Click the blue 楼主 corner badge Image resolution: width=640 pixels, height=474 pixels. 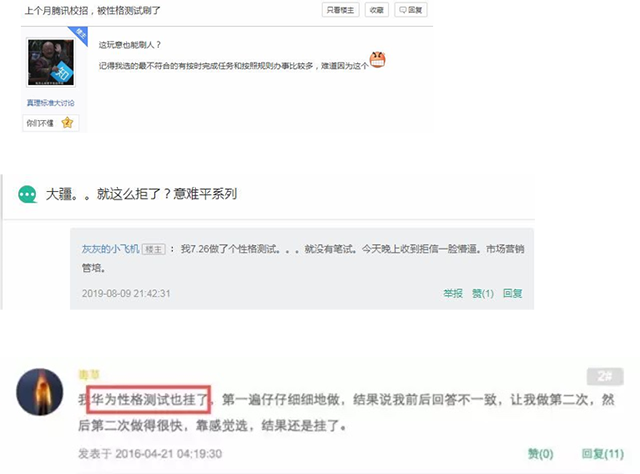tap(80, 34)
